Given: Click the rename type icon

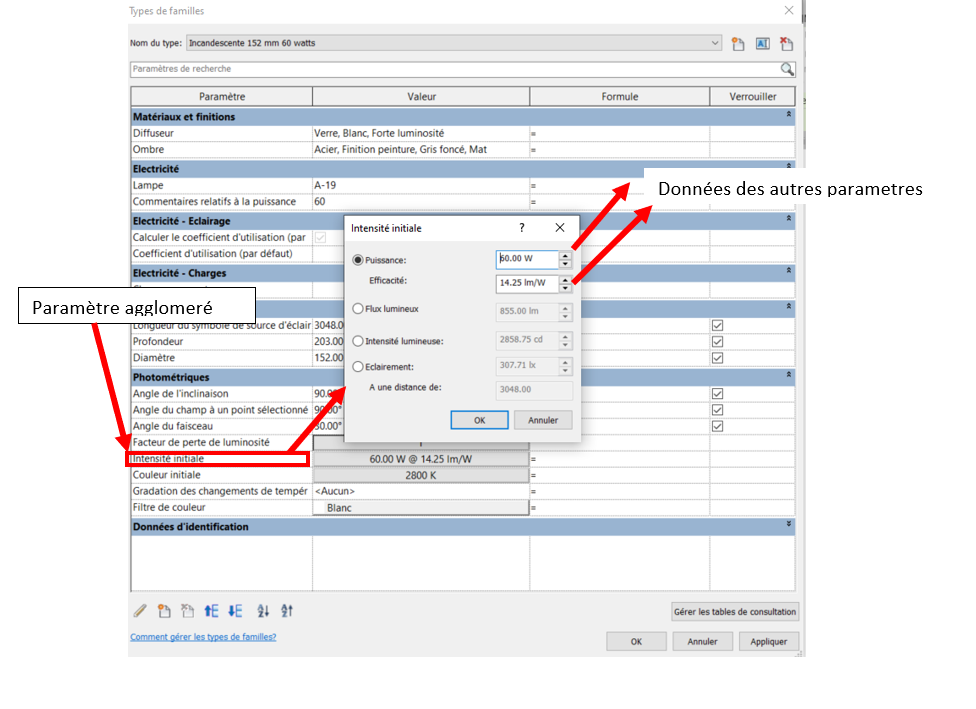Looking at the screenshot, I should 762,44.
